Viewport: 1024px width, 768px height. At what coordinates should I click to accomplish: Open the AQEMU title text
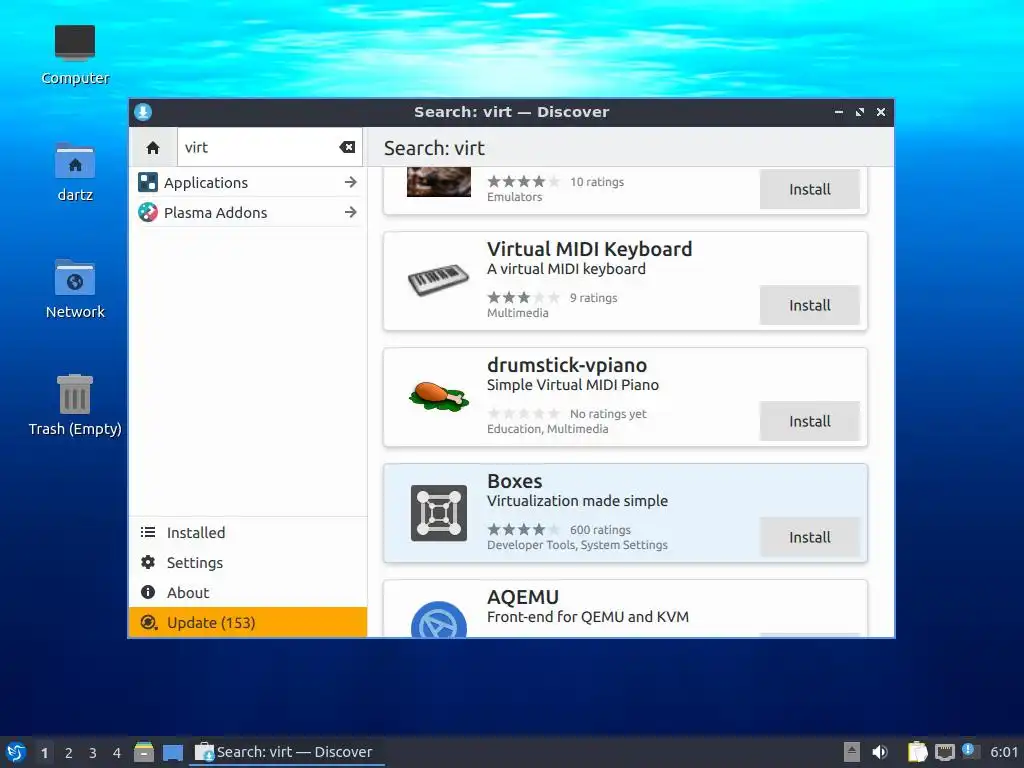pyautogui.click(x=523, y=597)
